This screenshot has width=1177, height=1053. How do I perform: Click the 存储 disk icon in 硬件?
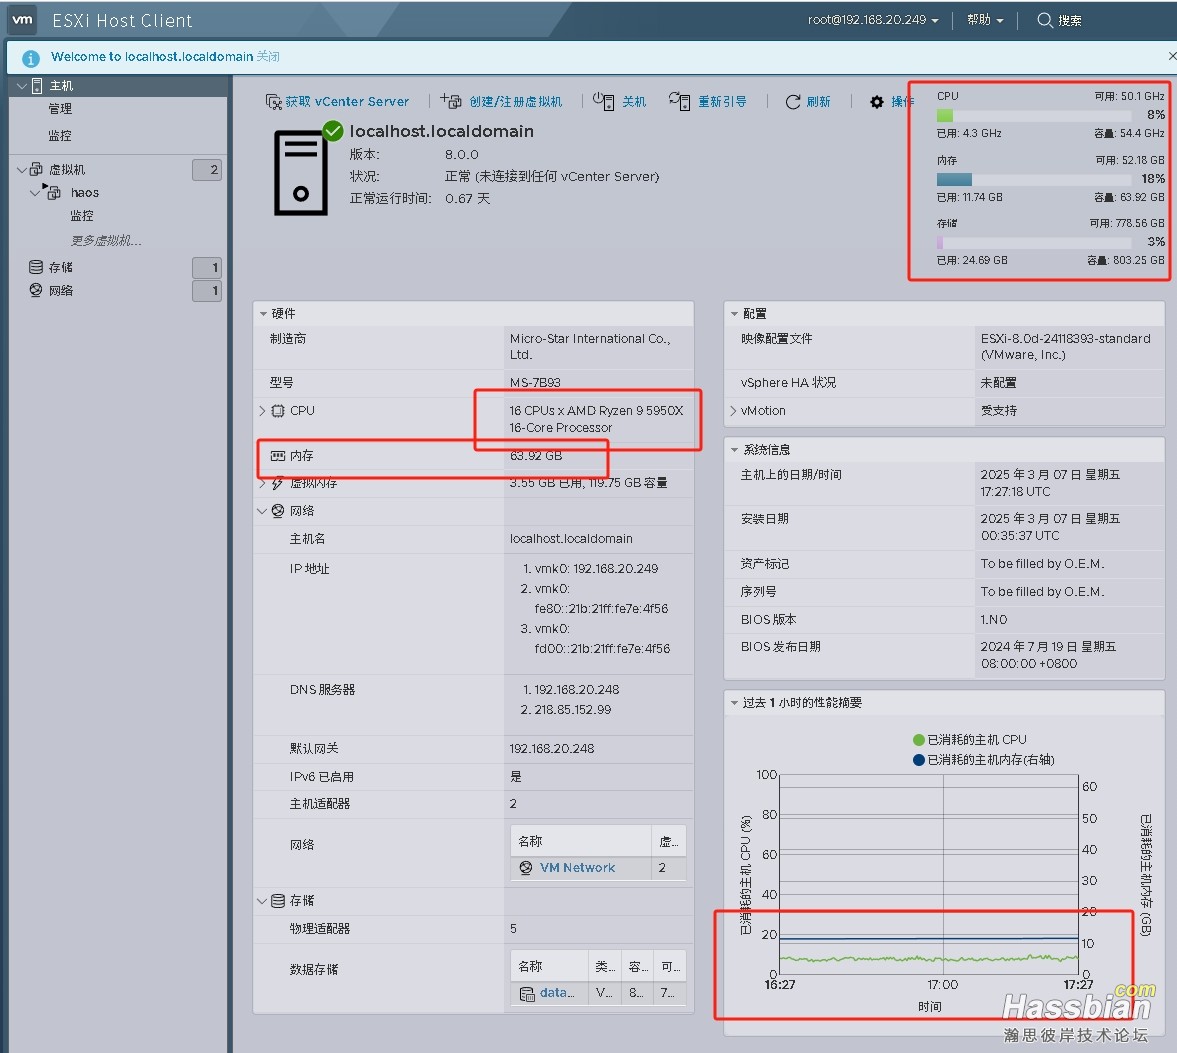click(x=278, y=901)
